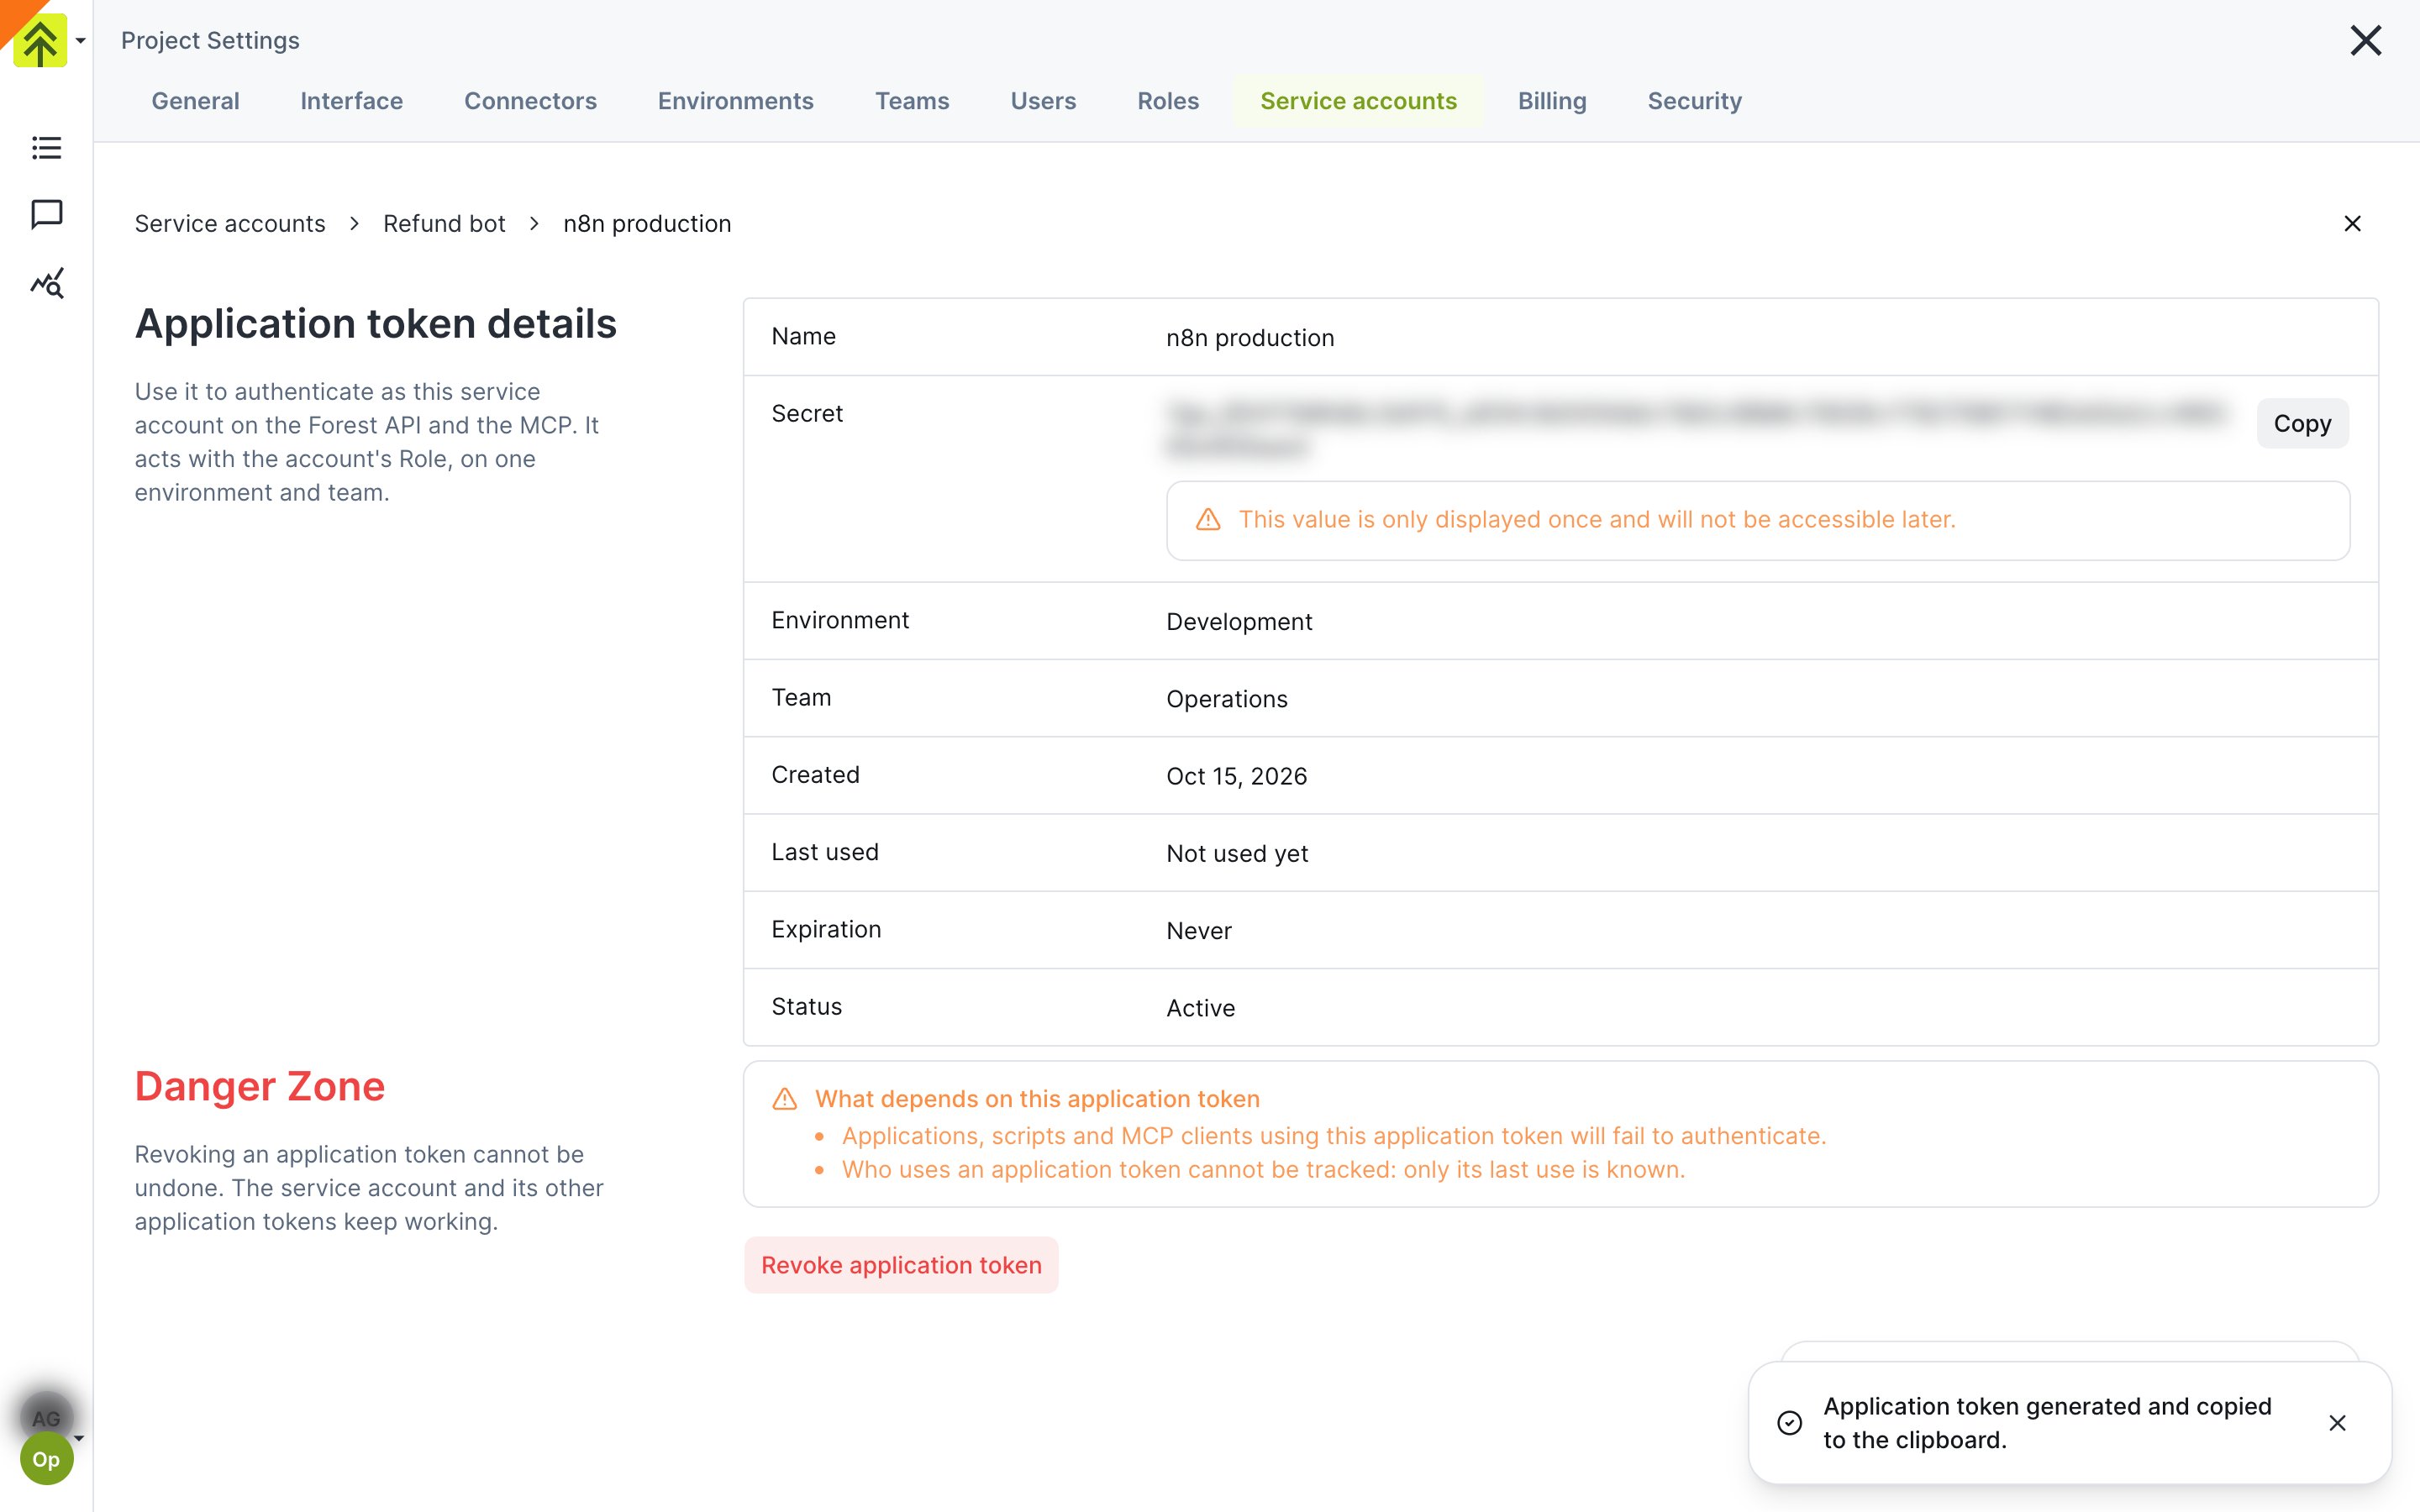The image size is (2420, 1512).
Task: Click the Forest Admin logo icon
Action: (x=40, y=40)
